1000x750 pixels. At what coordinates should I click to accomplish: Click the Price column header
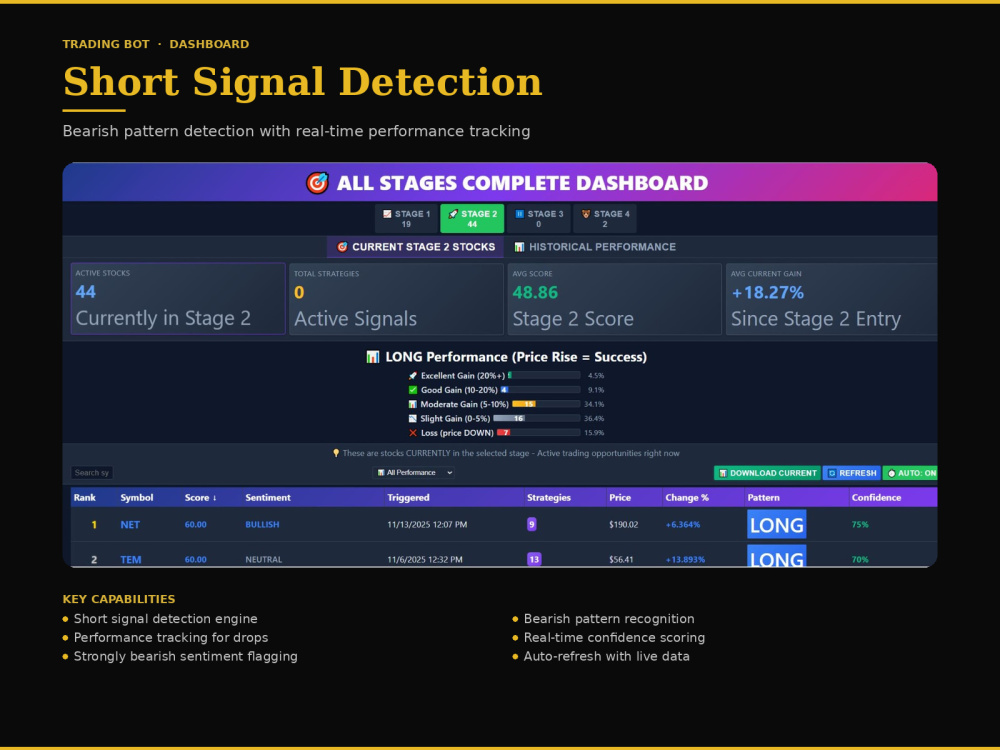click(620, 497)
